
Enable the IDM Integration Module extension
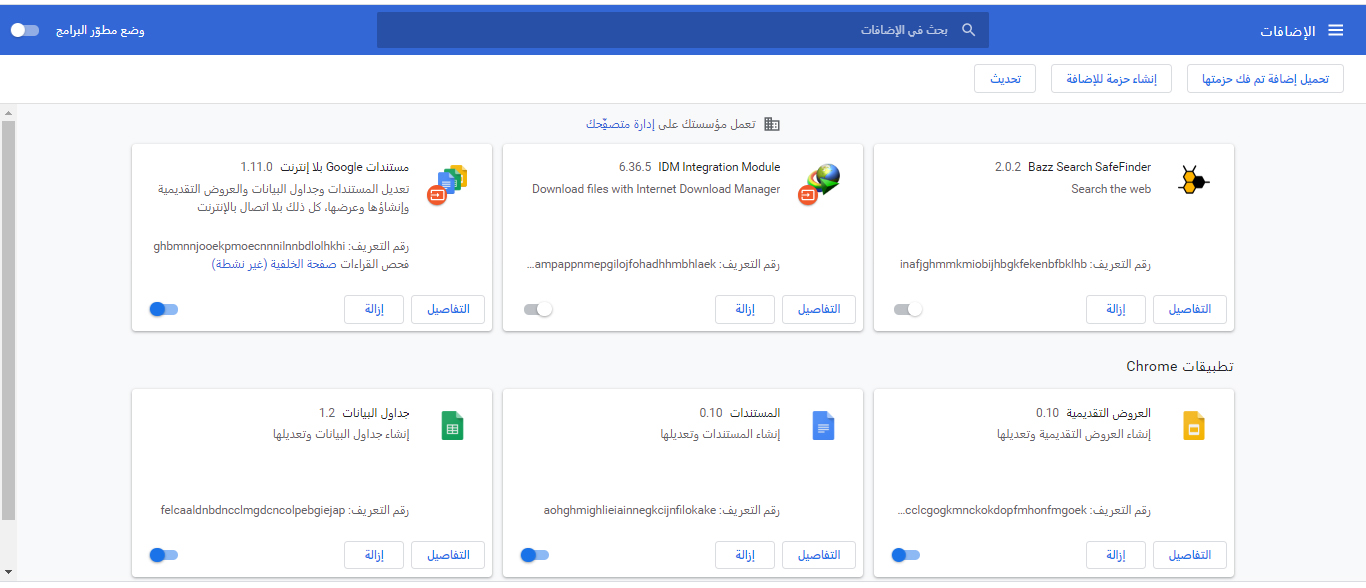538,310
